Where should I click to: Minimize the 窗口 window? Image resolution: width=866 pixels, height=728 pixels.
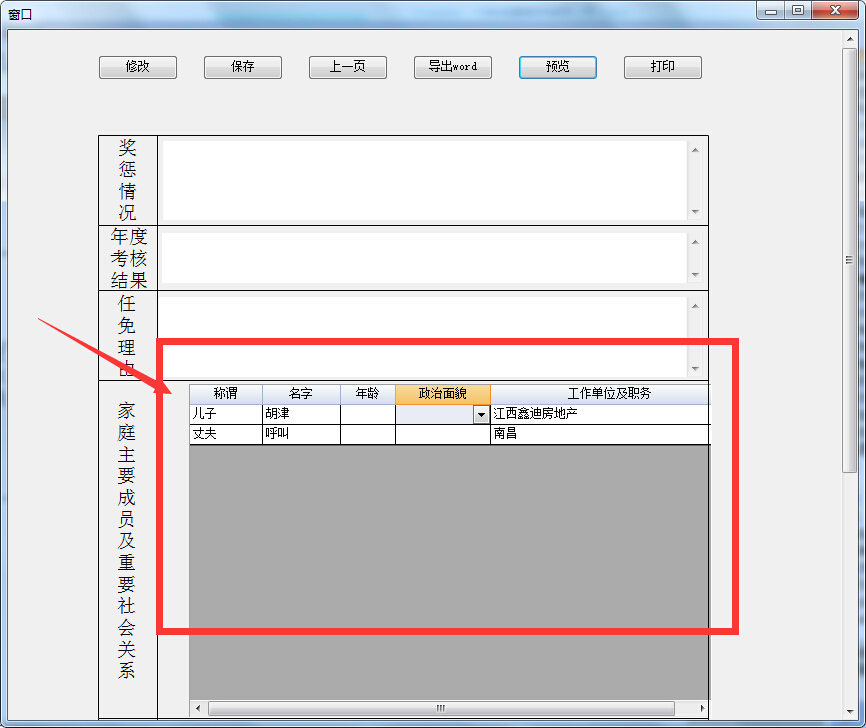(x=771, y=10)
